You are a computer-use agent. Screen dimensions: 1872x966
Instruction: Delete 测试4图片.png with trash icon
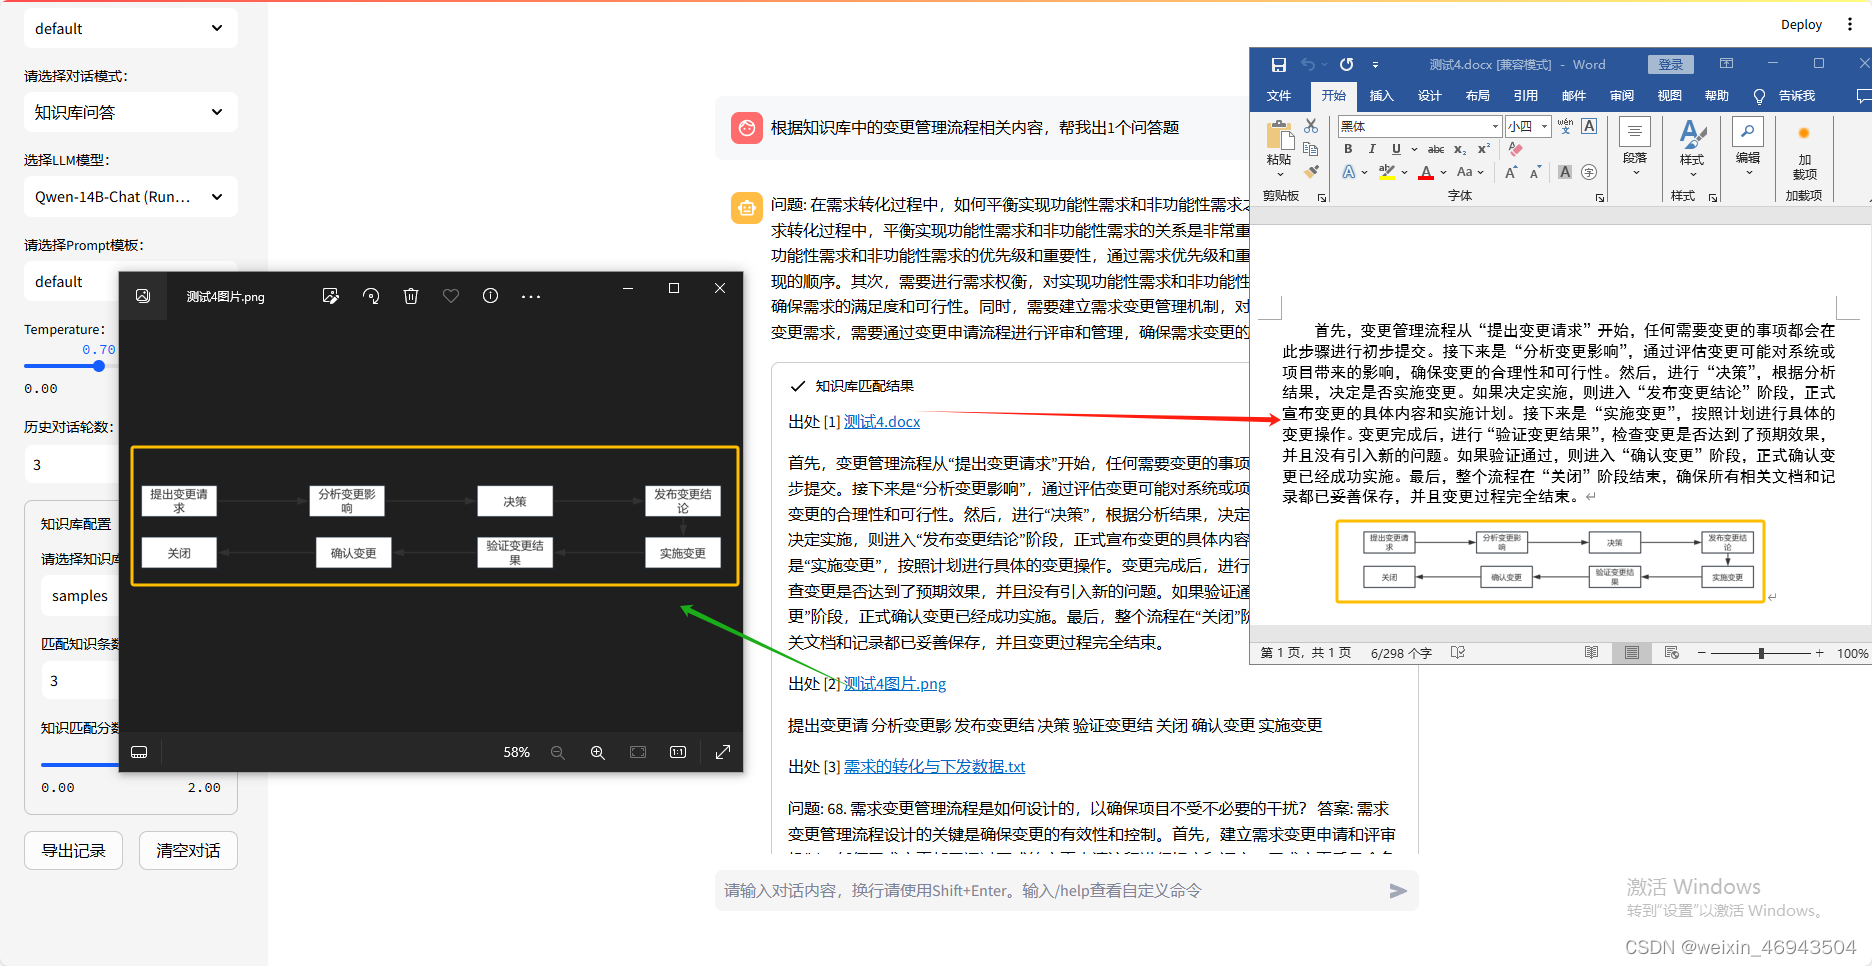point(411,296)
